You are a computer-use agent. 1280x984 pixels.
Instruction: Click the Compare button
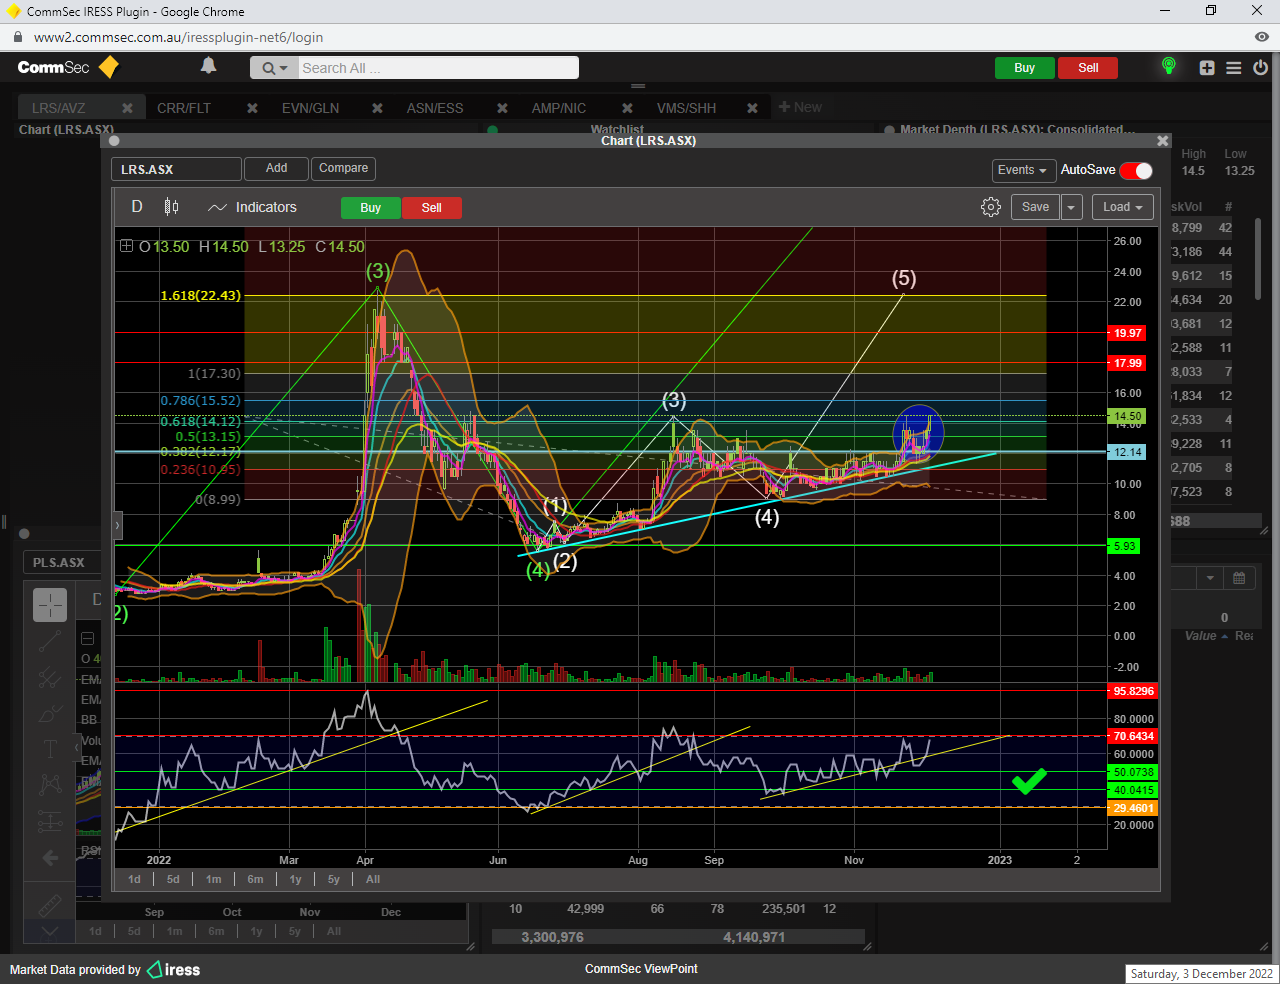[343, 168]
